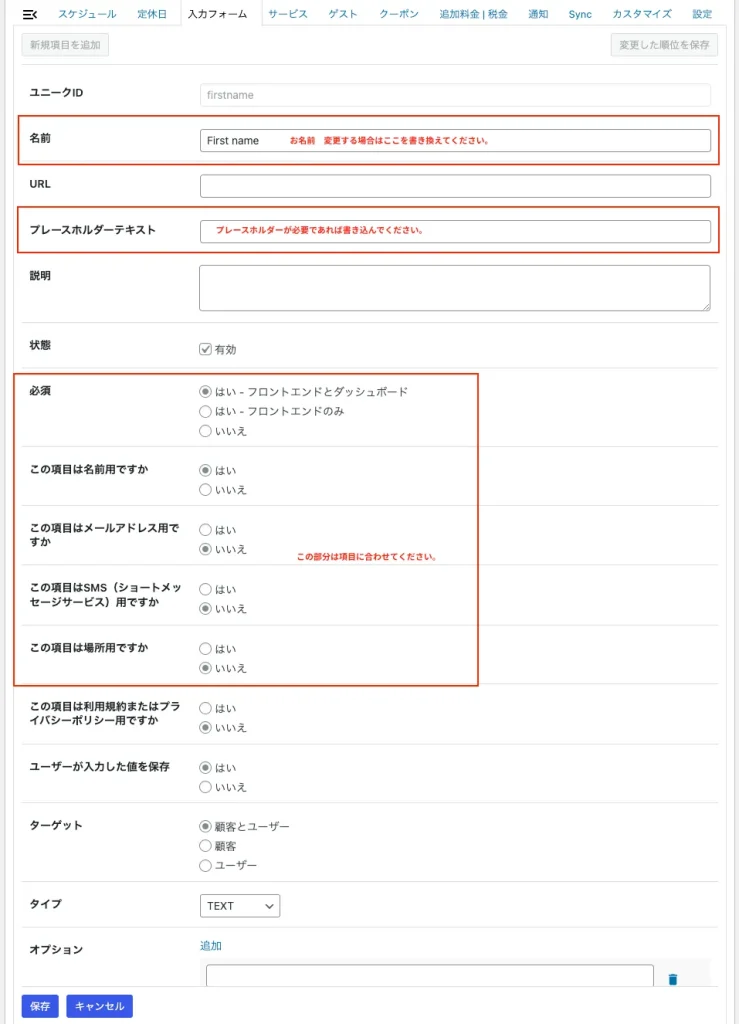Select ターゲット 顧客 only

click(205, 846)
